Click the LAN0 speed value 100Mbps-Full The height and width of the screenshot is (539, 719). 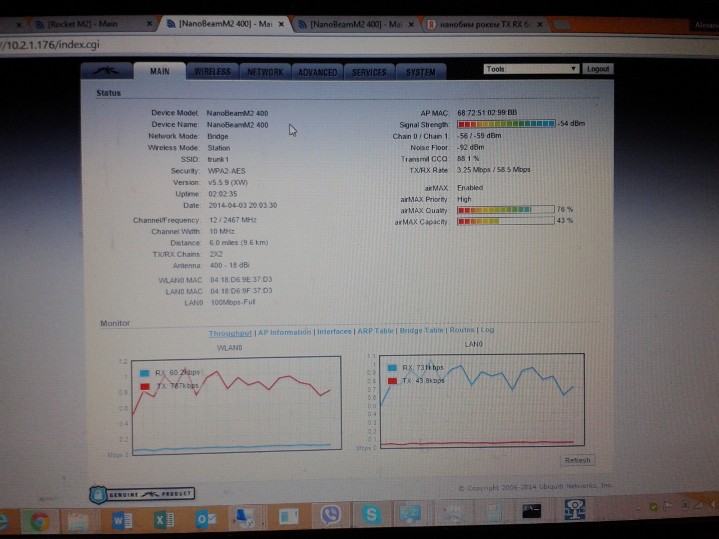[233, 302]
